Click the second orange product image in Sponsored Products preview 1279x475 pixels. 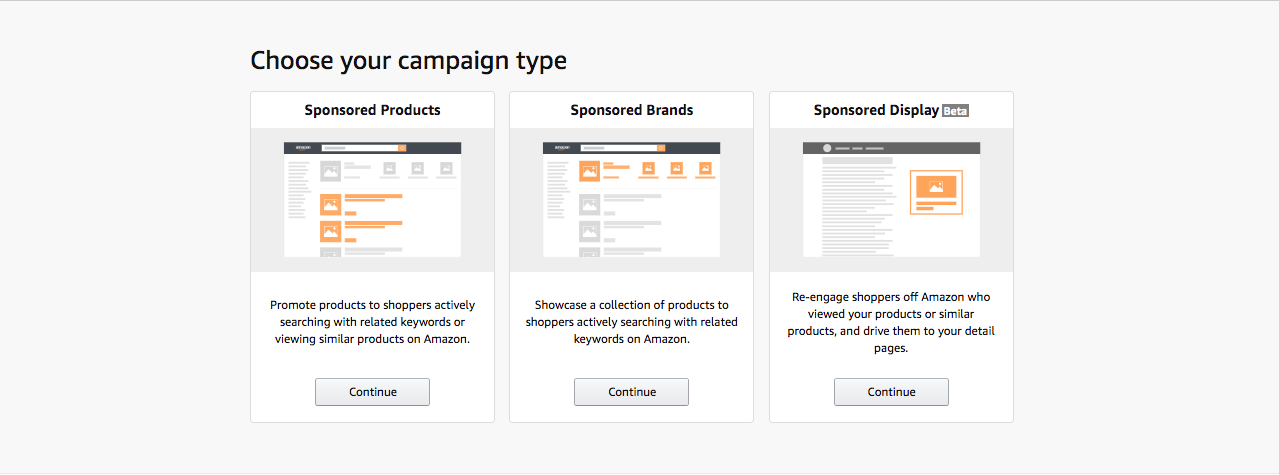pyautogui.click(x=330, y=231)
